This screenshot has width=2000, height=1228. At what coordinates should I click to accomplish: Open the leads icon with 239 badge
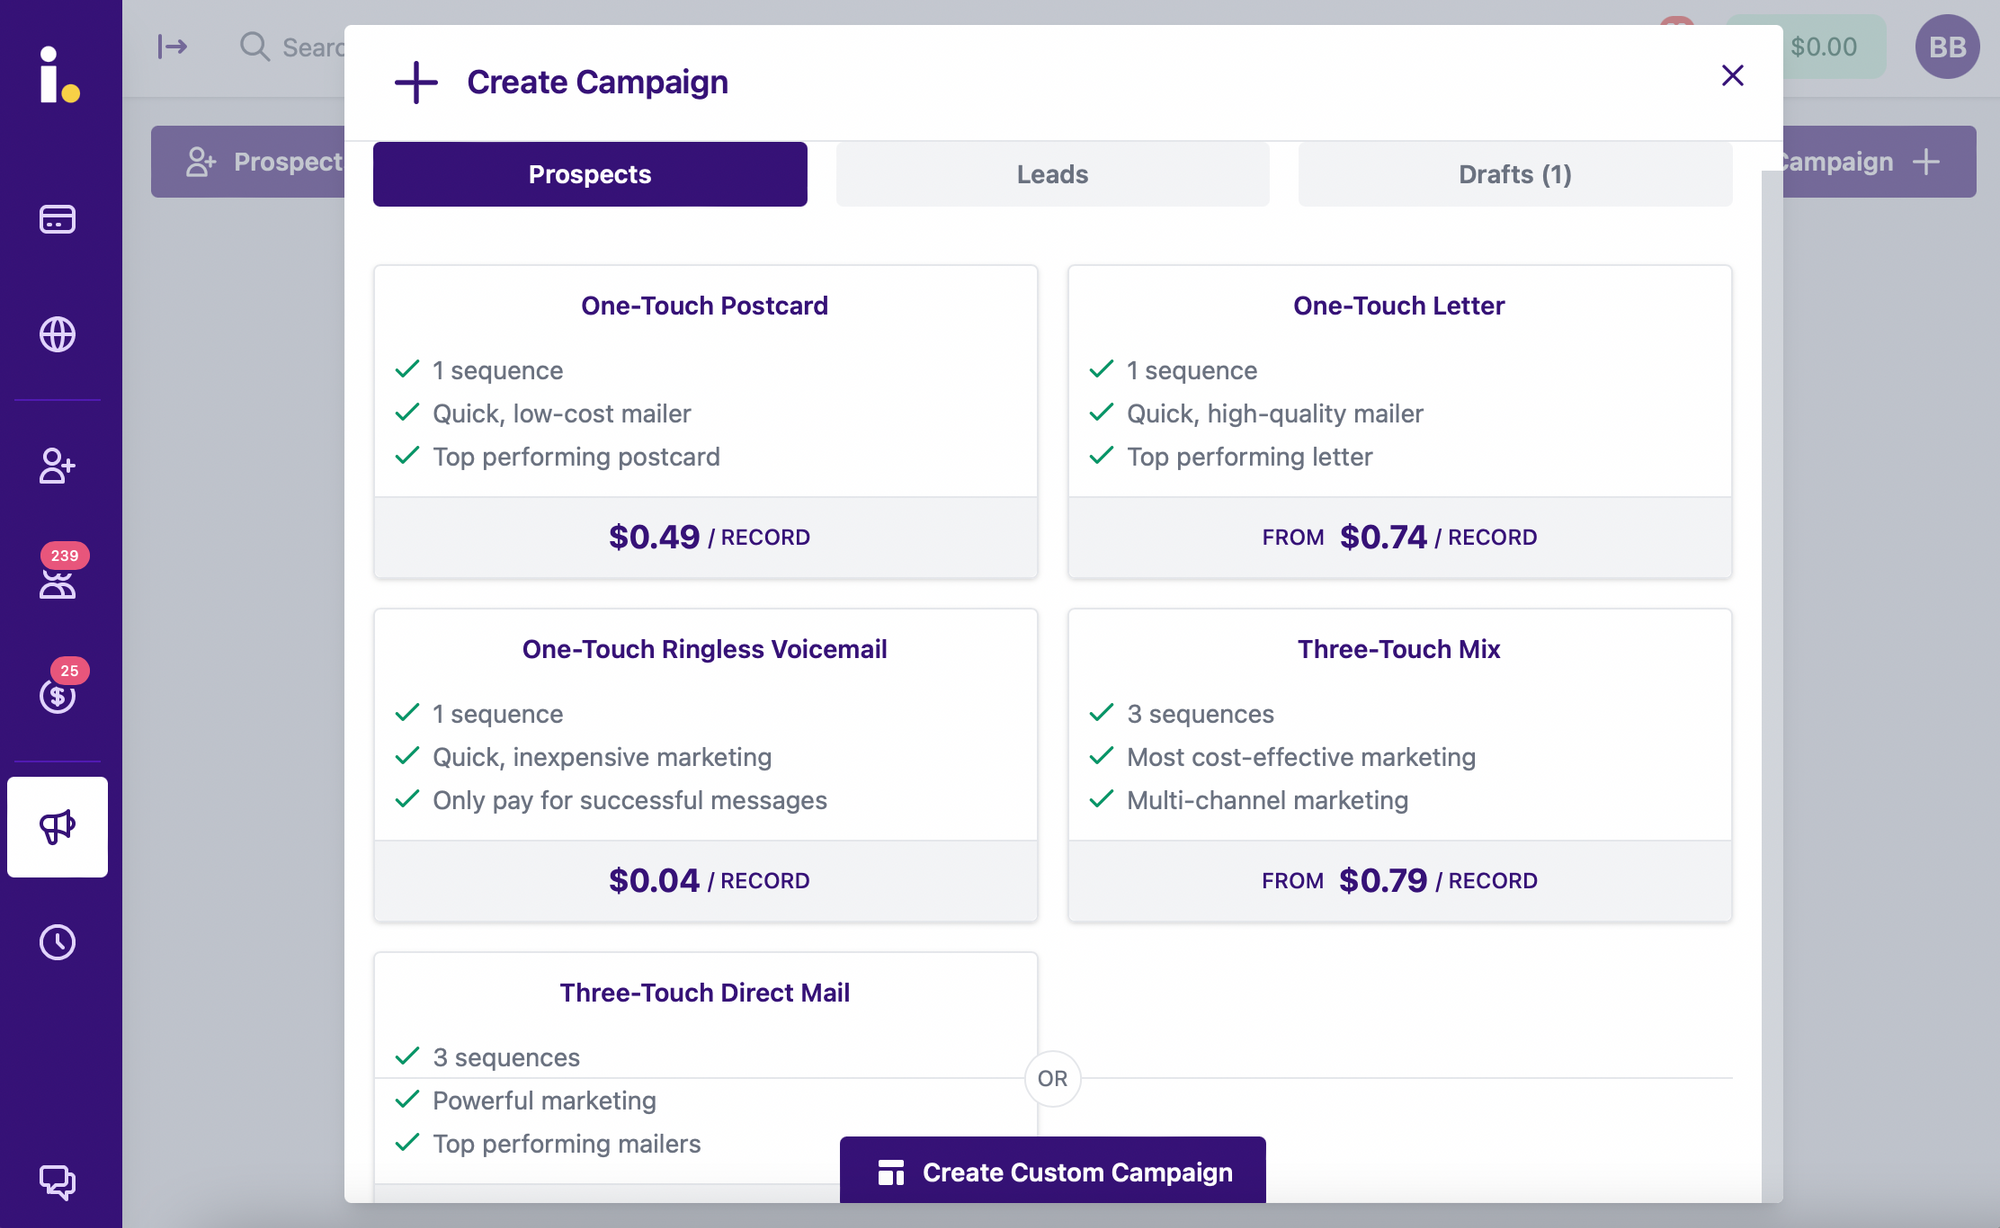57,582
